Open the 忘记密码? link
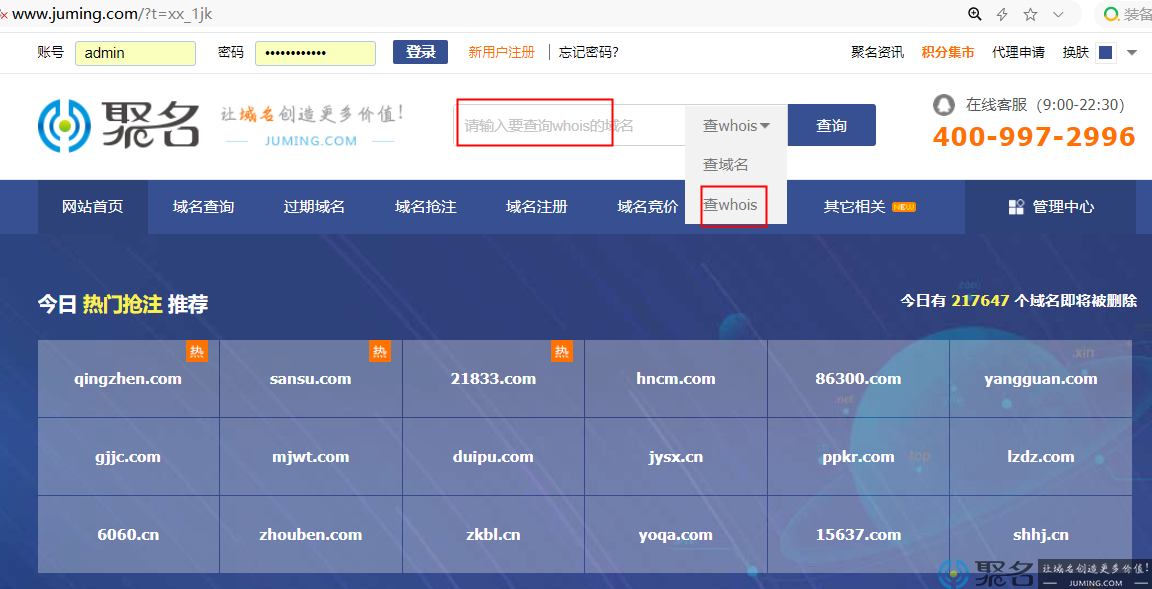The image size is (1152, 589). click(x=588, y=52)
